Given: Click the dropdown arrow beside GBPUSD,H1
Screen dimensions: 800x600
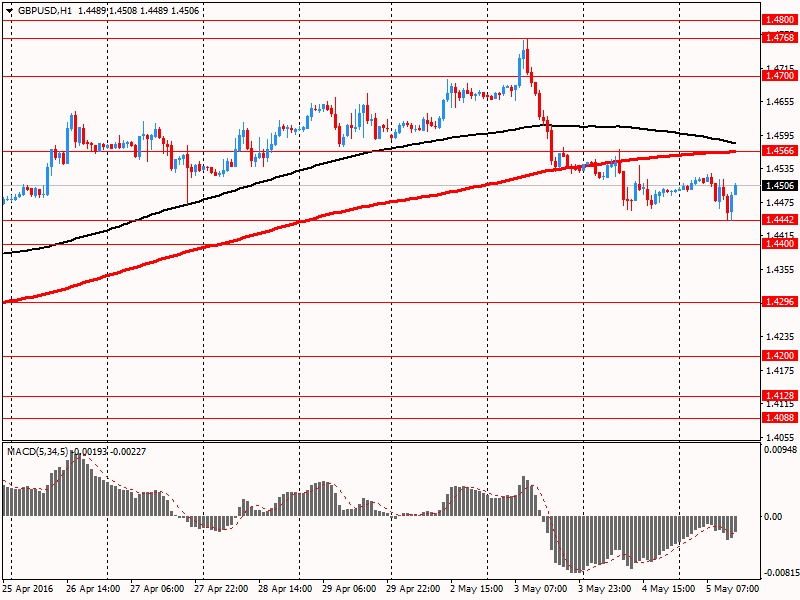Looking at the screenshot, I should click(9, 11).
